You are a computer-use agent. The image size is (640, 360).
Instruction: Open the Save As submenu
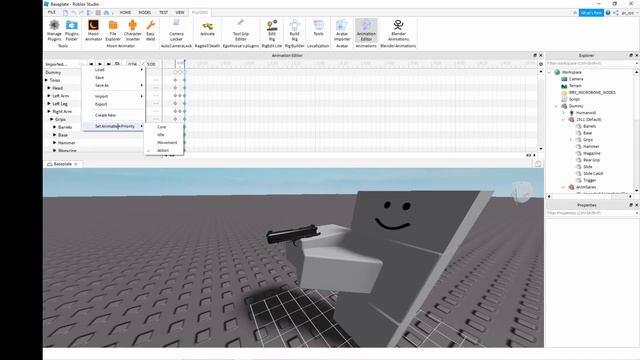[x=114, y=85]
